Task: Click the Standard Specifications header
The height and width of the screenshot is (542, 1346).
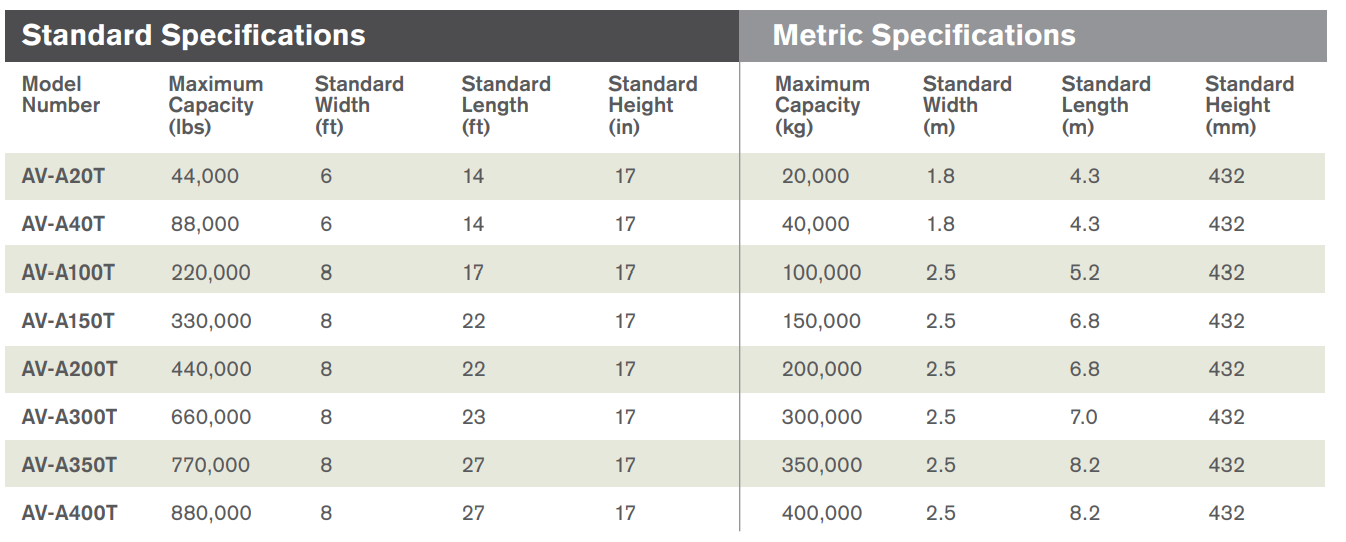Action: [193, 36]
